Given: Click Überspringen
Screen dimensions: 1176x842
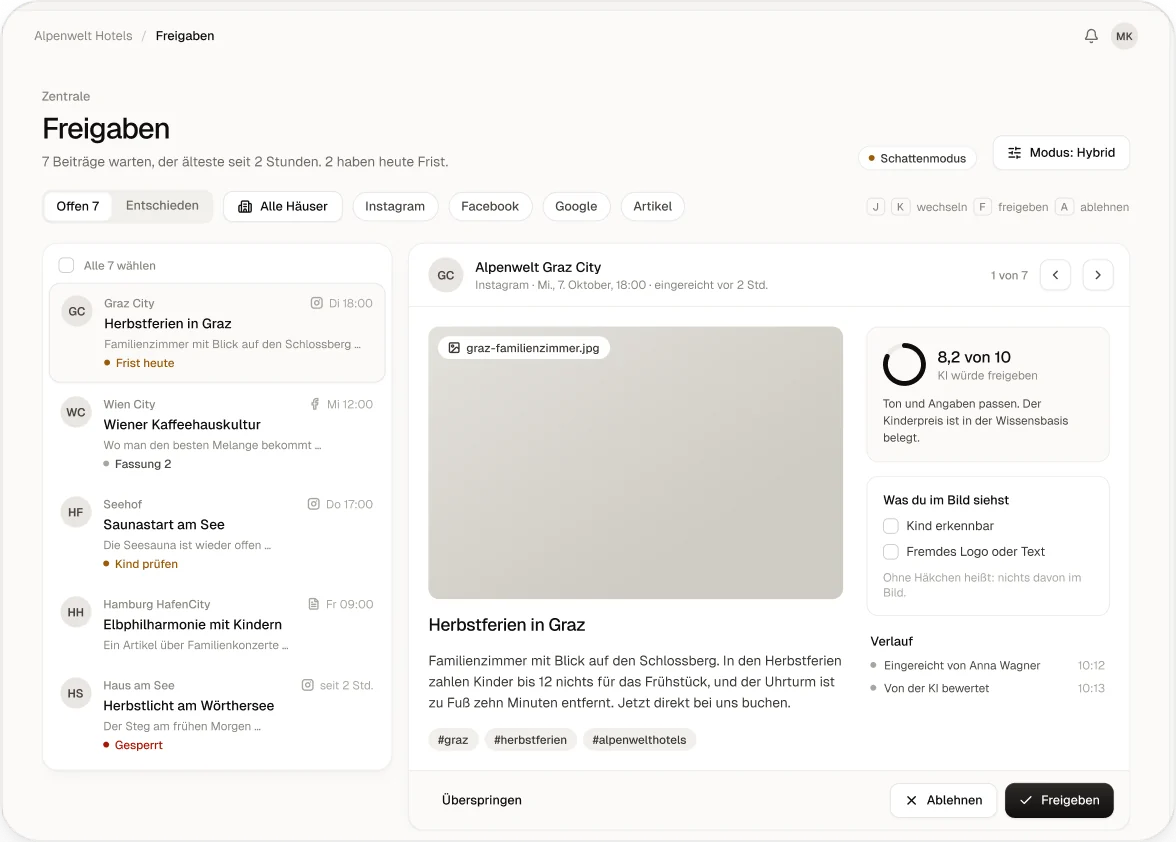Looking at the screenshot, I should 482,800.
